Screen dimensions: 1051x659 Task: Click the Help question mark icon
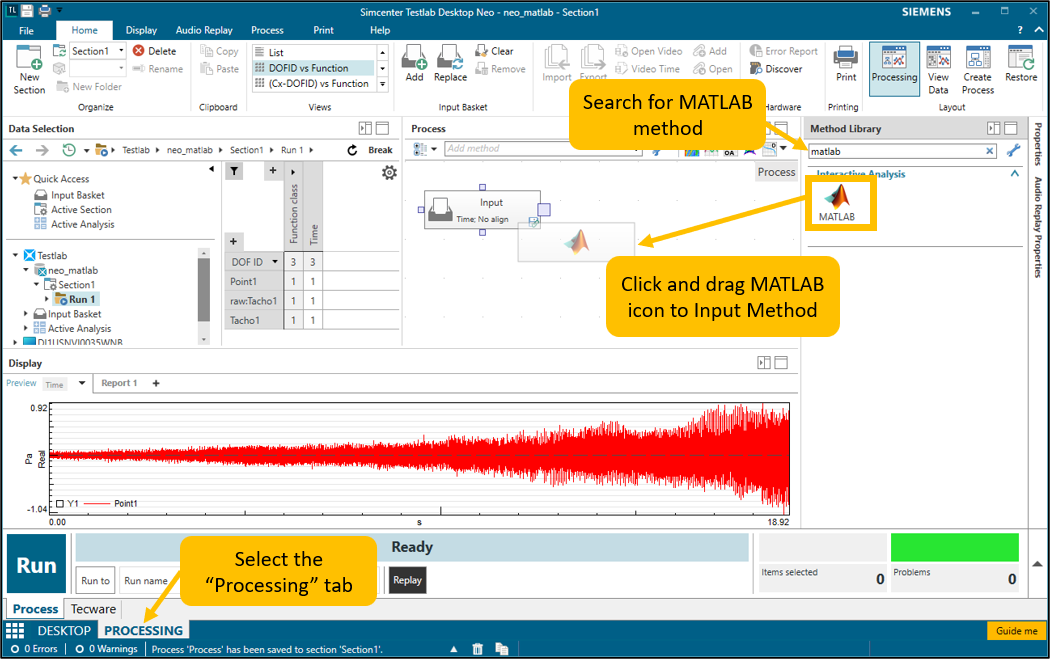pyautogui.click(x=1020, y=30)
